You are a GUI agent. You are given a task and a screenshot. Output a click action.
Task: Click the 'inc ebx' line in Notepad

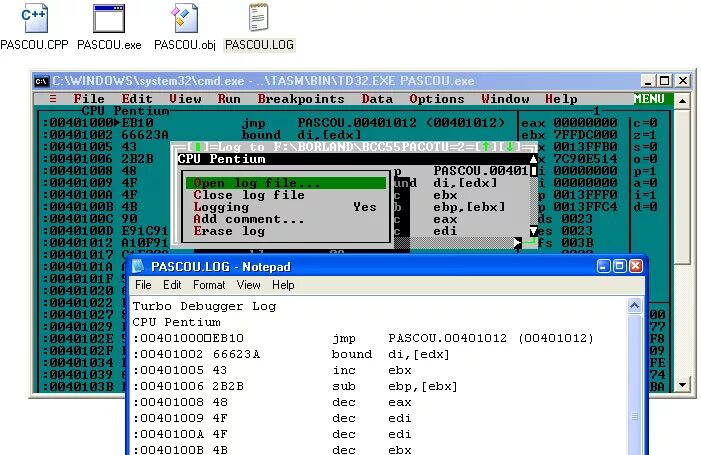click(x=272, y=370)
